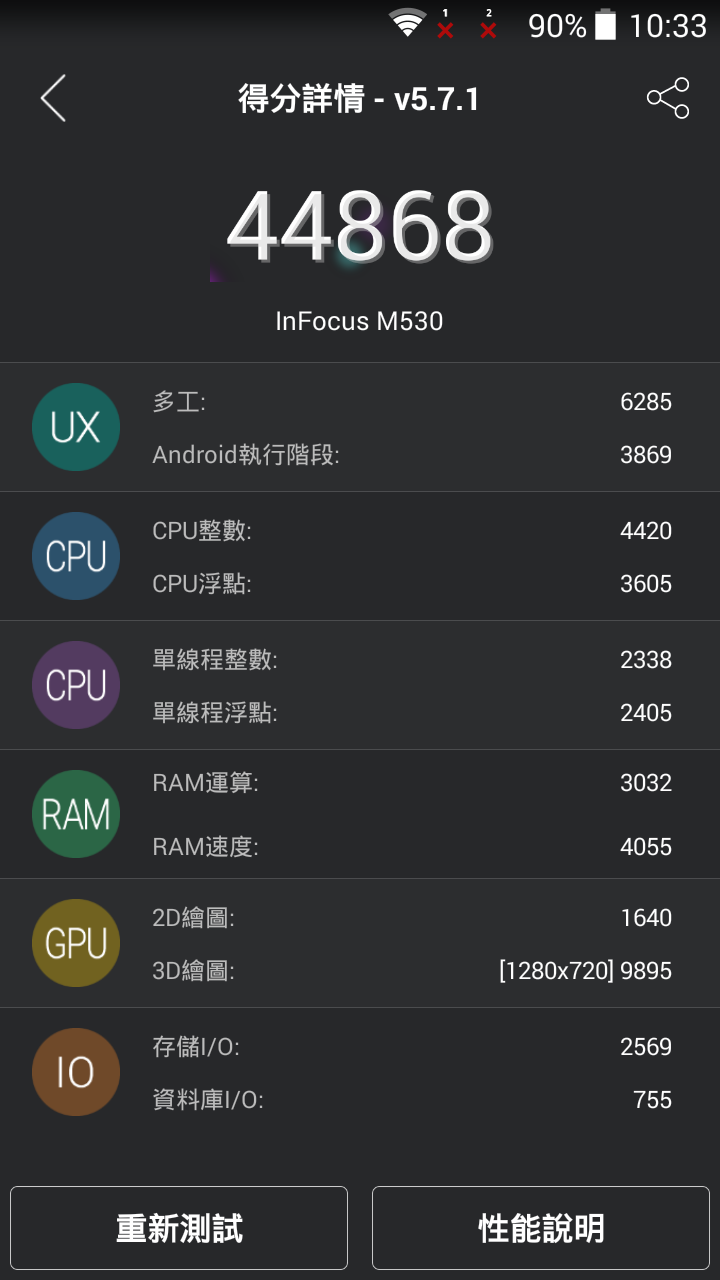Select the 多工 score row

[411, 402]
